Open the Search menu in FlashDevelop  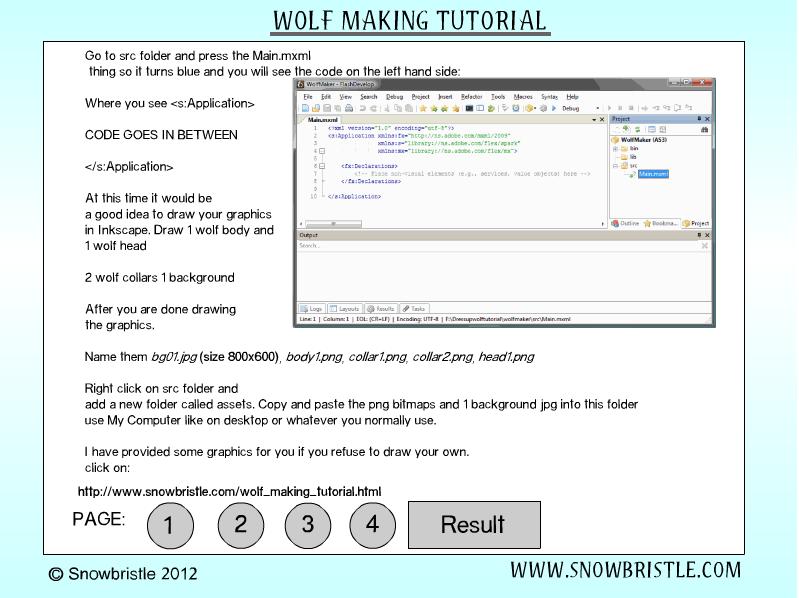click(x=368, y=97)
